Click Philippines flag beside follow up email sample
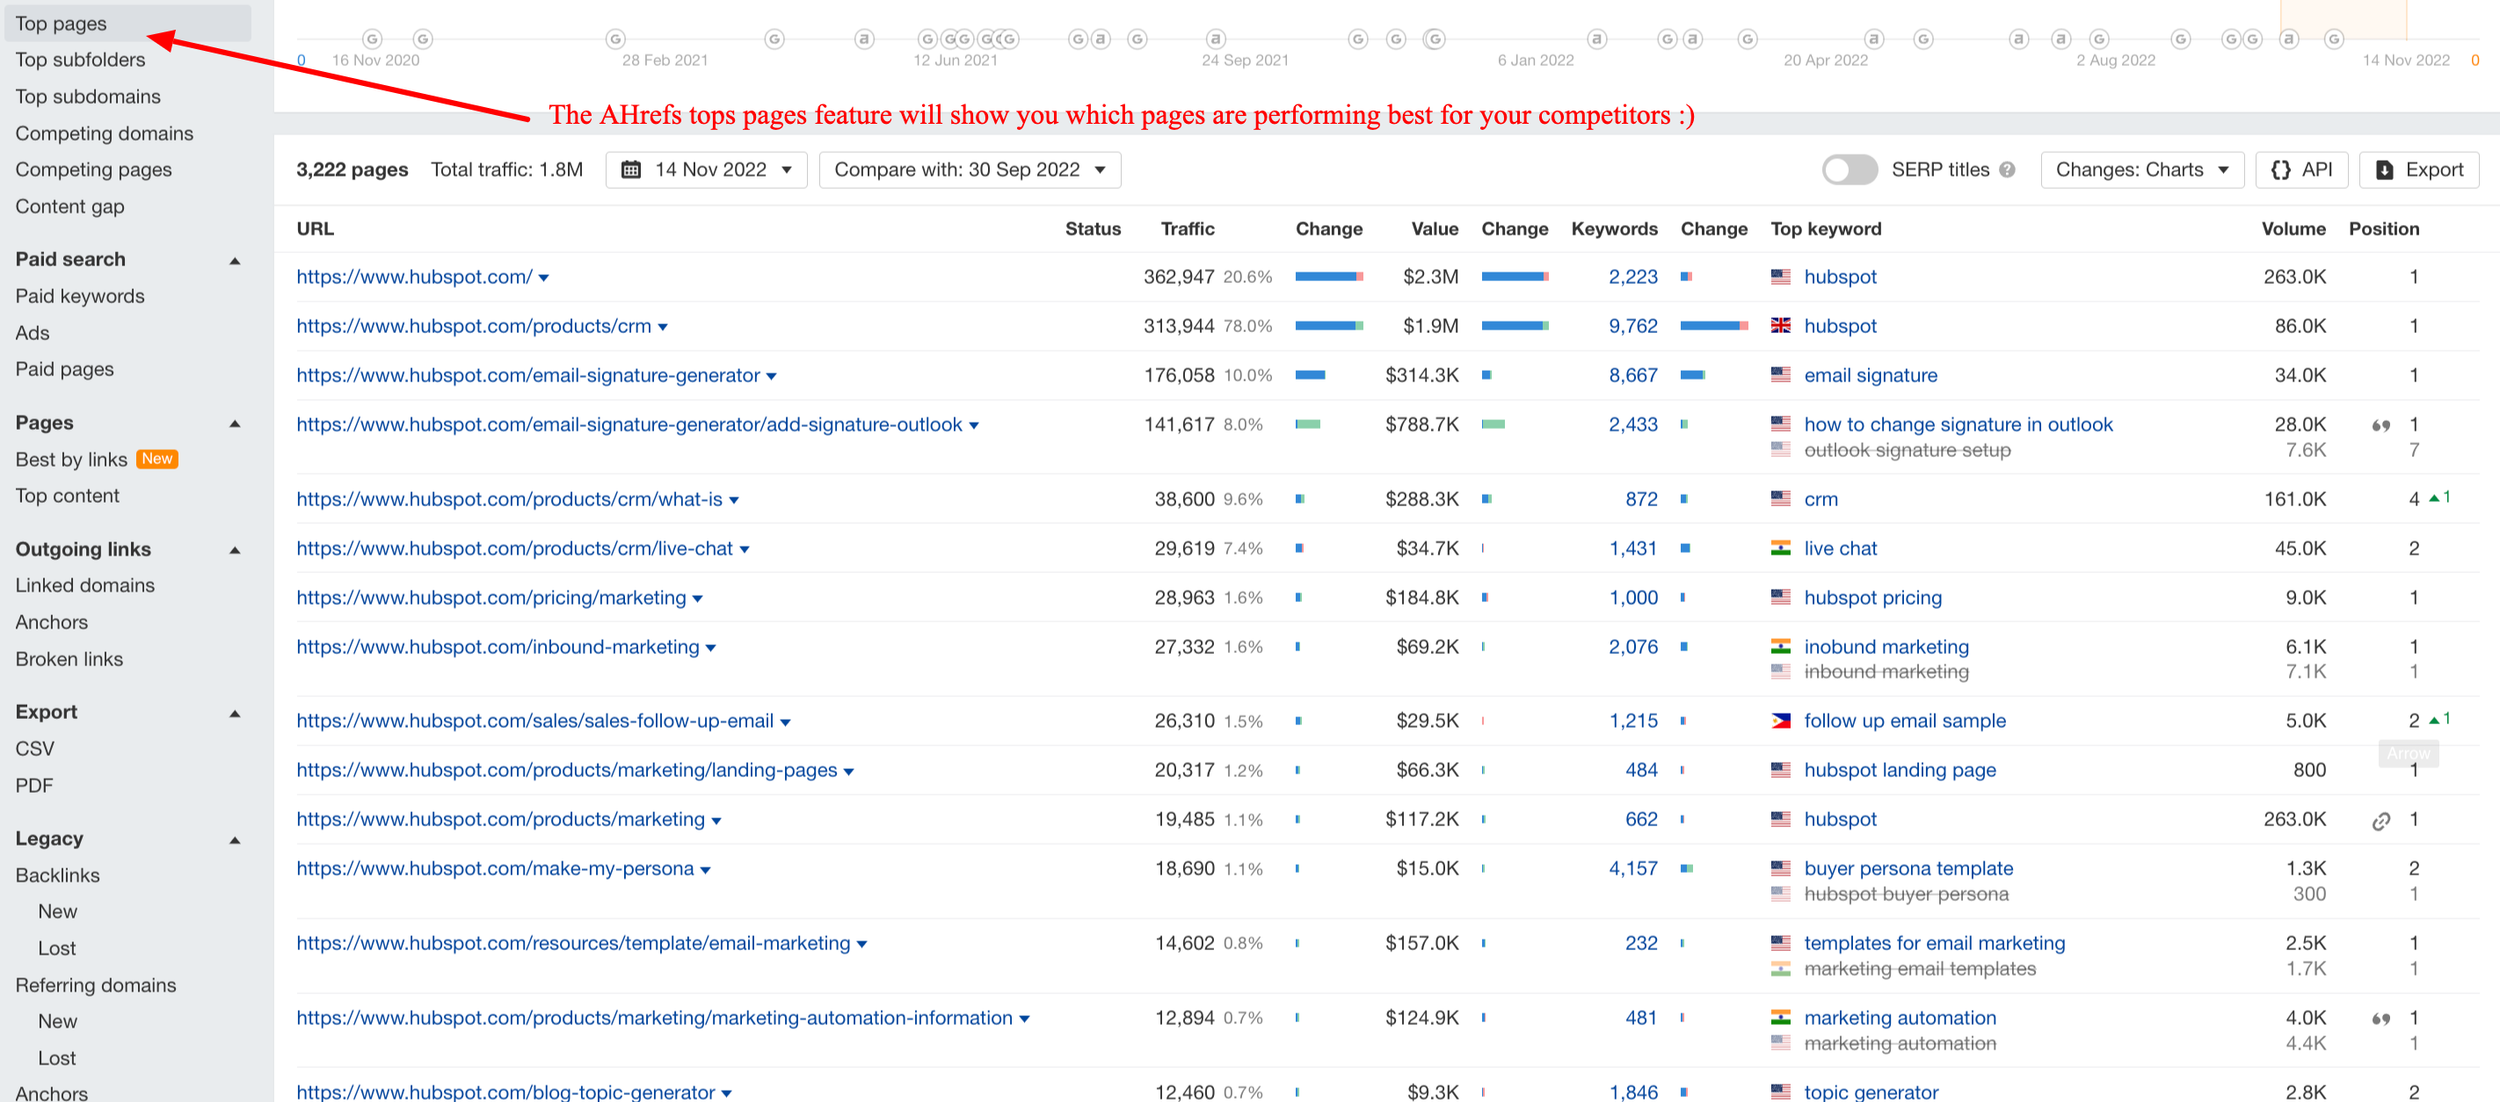The height and width of the screenshot is (1102, 2500). pos(1781,721)
